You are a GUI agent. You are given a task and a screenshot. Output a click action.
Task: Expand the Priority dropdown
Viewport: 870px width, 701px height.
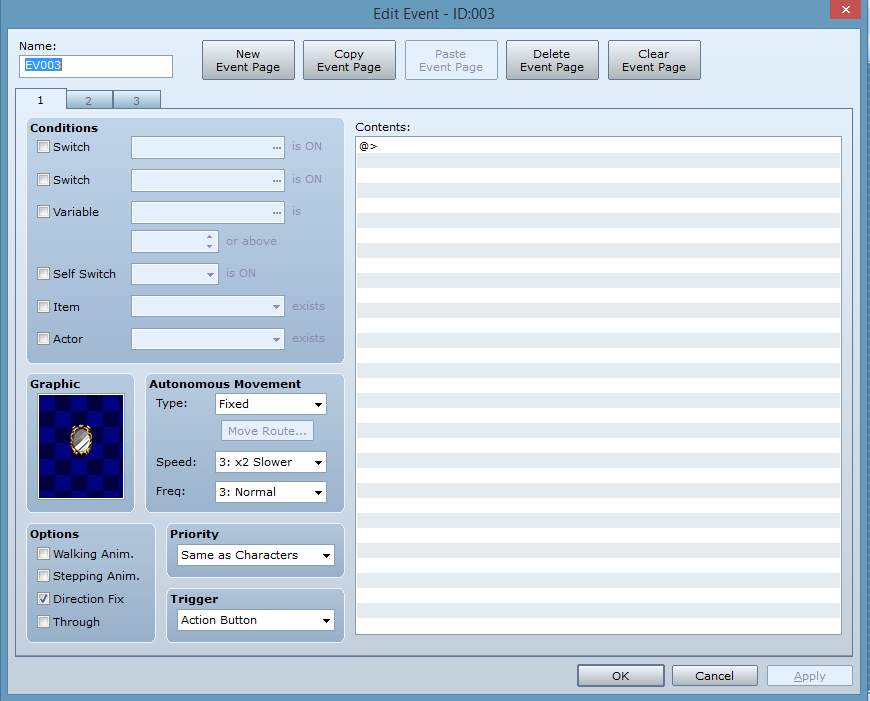tap(255, 555)
